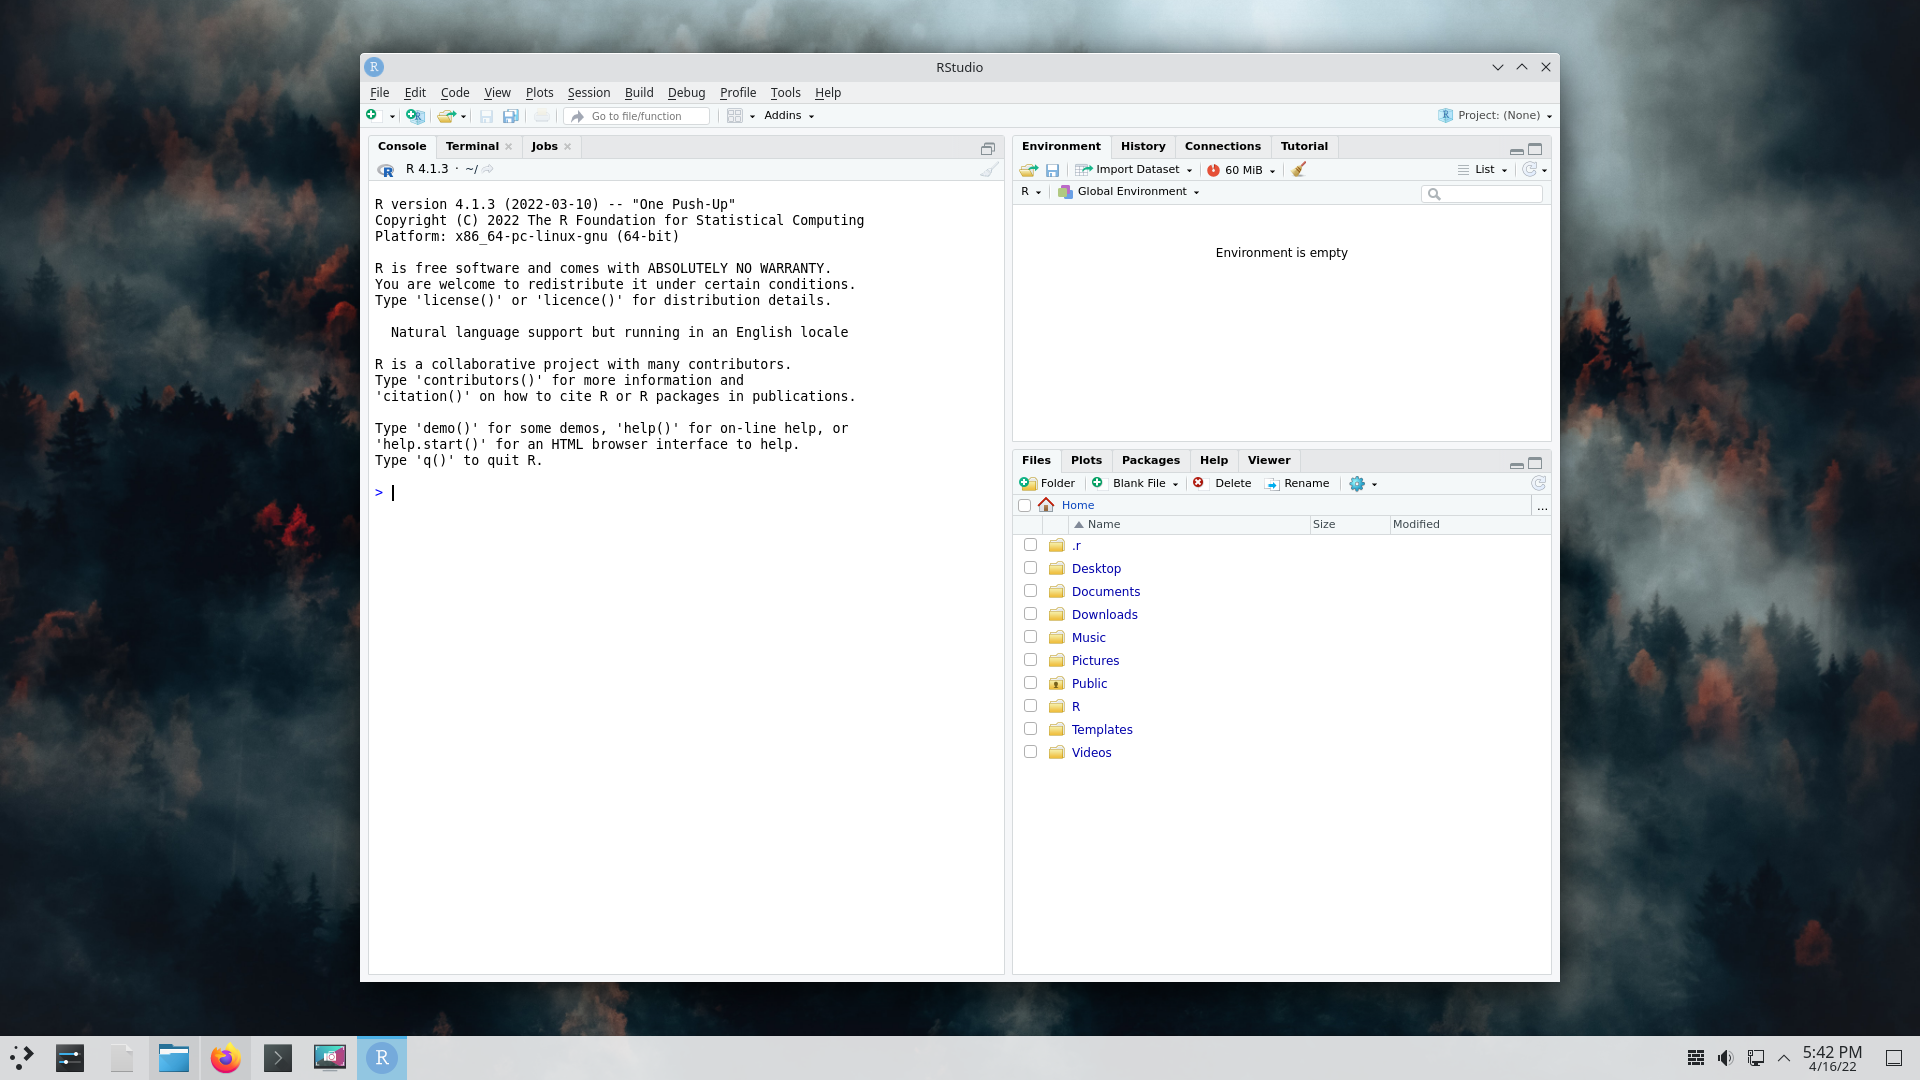Switch to the Packages tab
1920x1080 pixels.
(1150, 461)
